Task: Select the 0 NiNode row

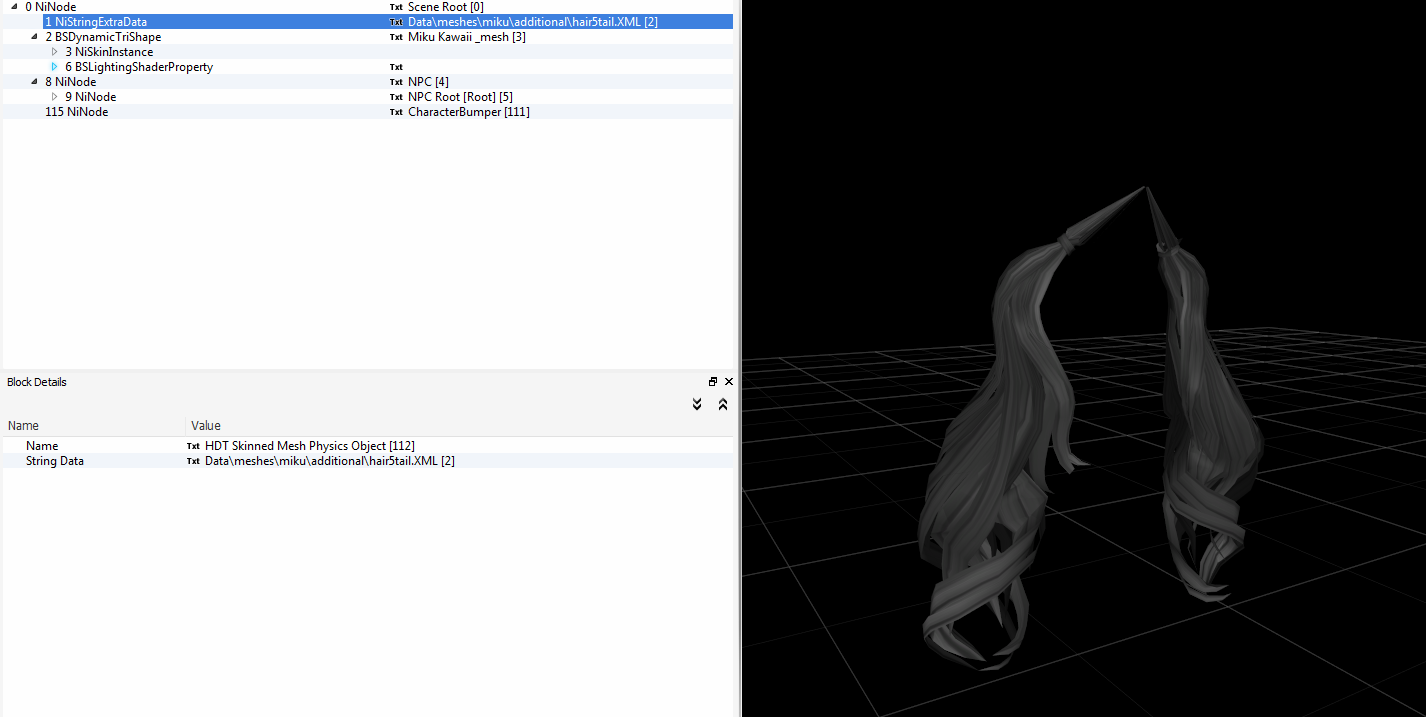Action: coord(368,7)
